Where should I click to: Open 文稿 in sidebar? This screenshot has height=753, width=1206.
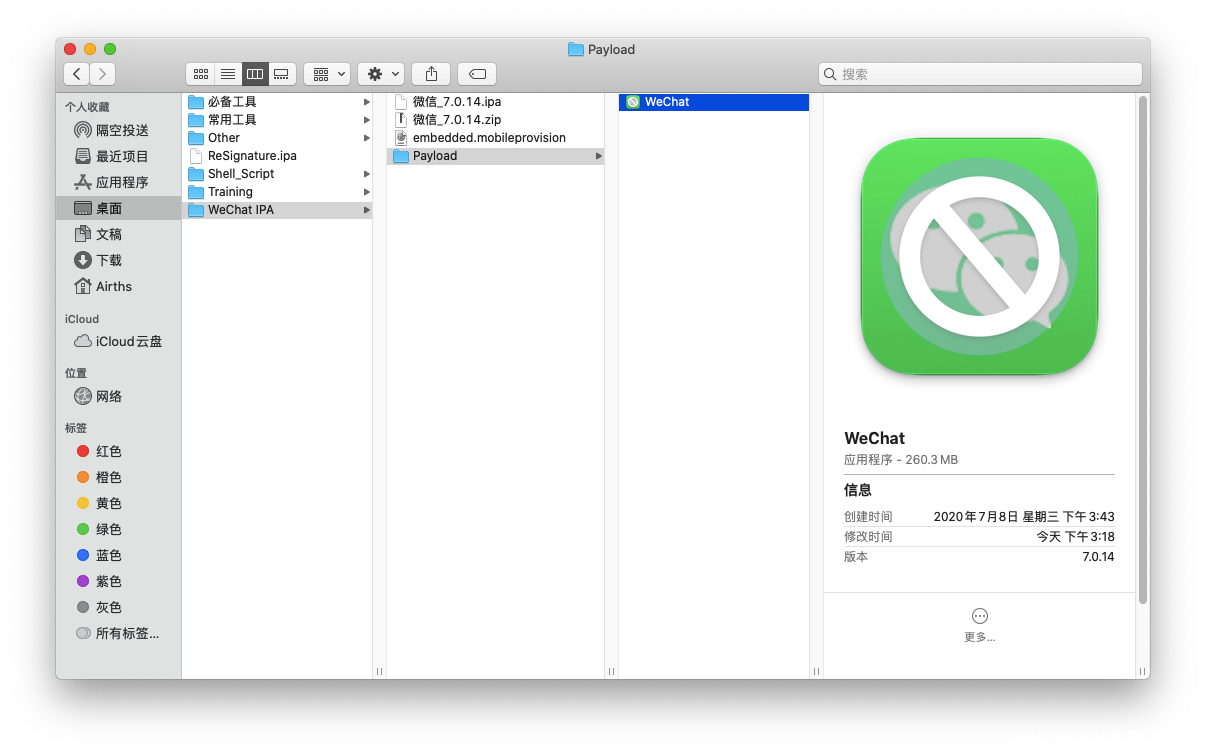119,234
